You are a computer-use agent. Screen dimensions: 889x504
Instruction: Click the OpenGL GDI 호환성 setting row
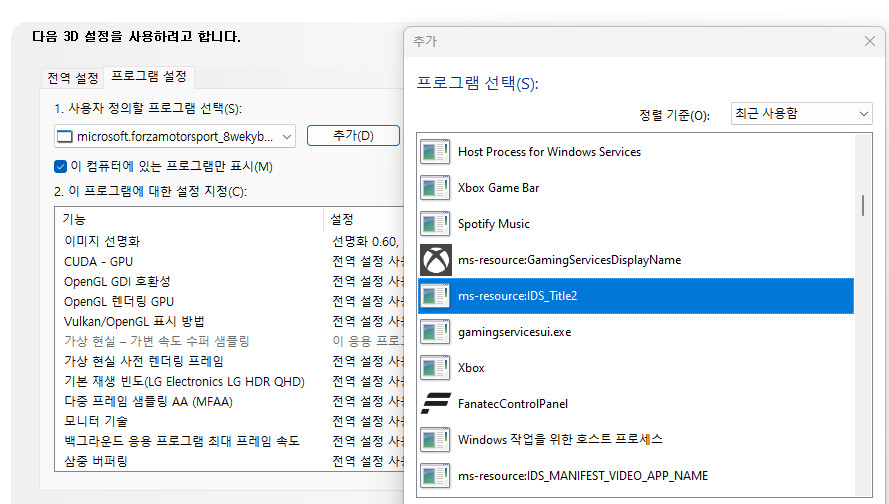(x=230, y=282)
